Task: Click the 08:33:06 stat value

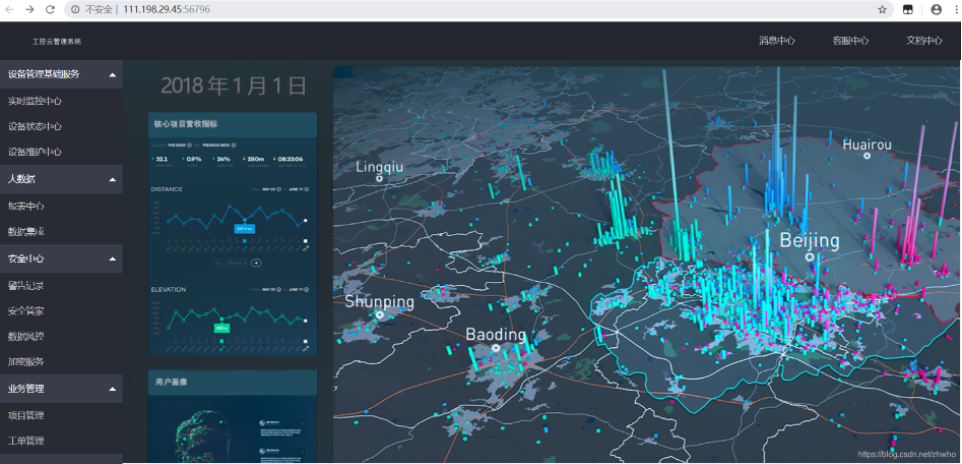Action: tap(291, 159)
